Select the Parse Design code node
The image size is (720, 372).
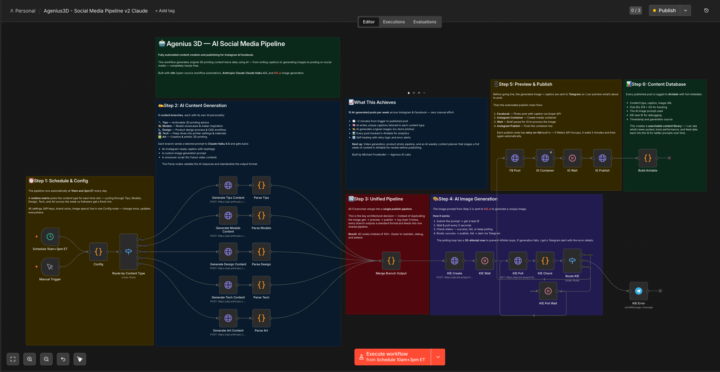point(261,252)
